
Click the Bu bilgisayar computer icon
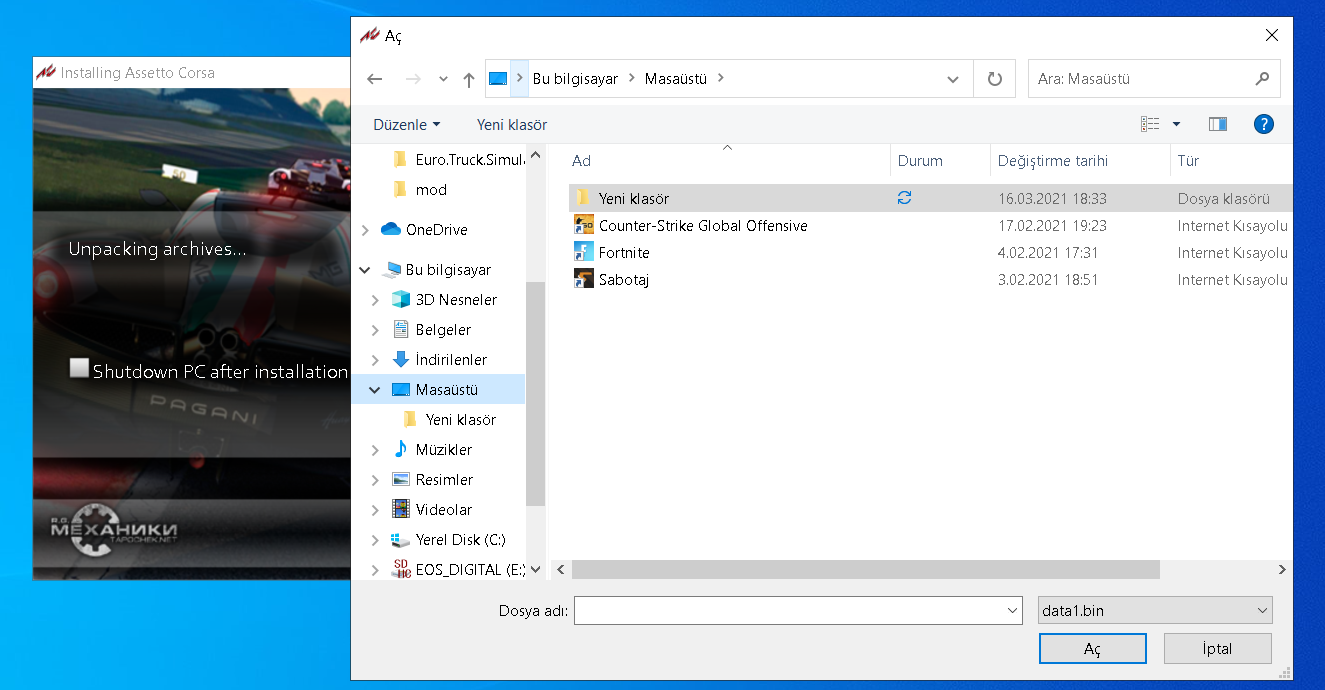coord(392,270)
